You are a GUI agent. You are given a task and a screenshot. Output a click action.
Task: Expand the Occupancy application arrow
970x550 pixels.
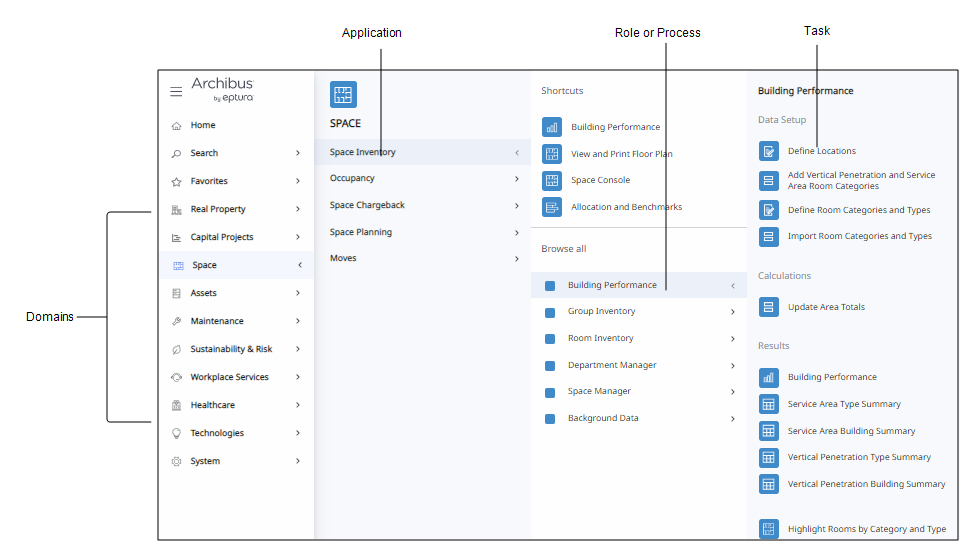pos(517,179)
